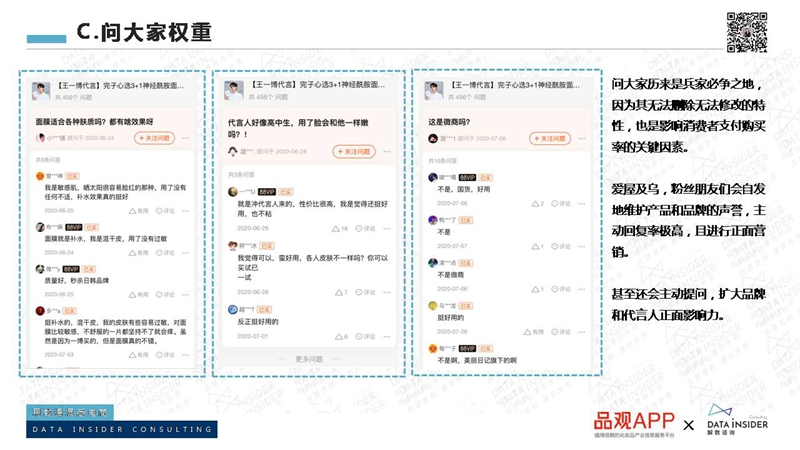Open the product title in the '面膜适合各种肤质吗' panel

[x=120, y=86]
